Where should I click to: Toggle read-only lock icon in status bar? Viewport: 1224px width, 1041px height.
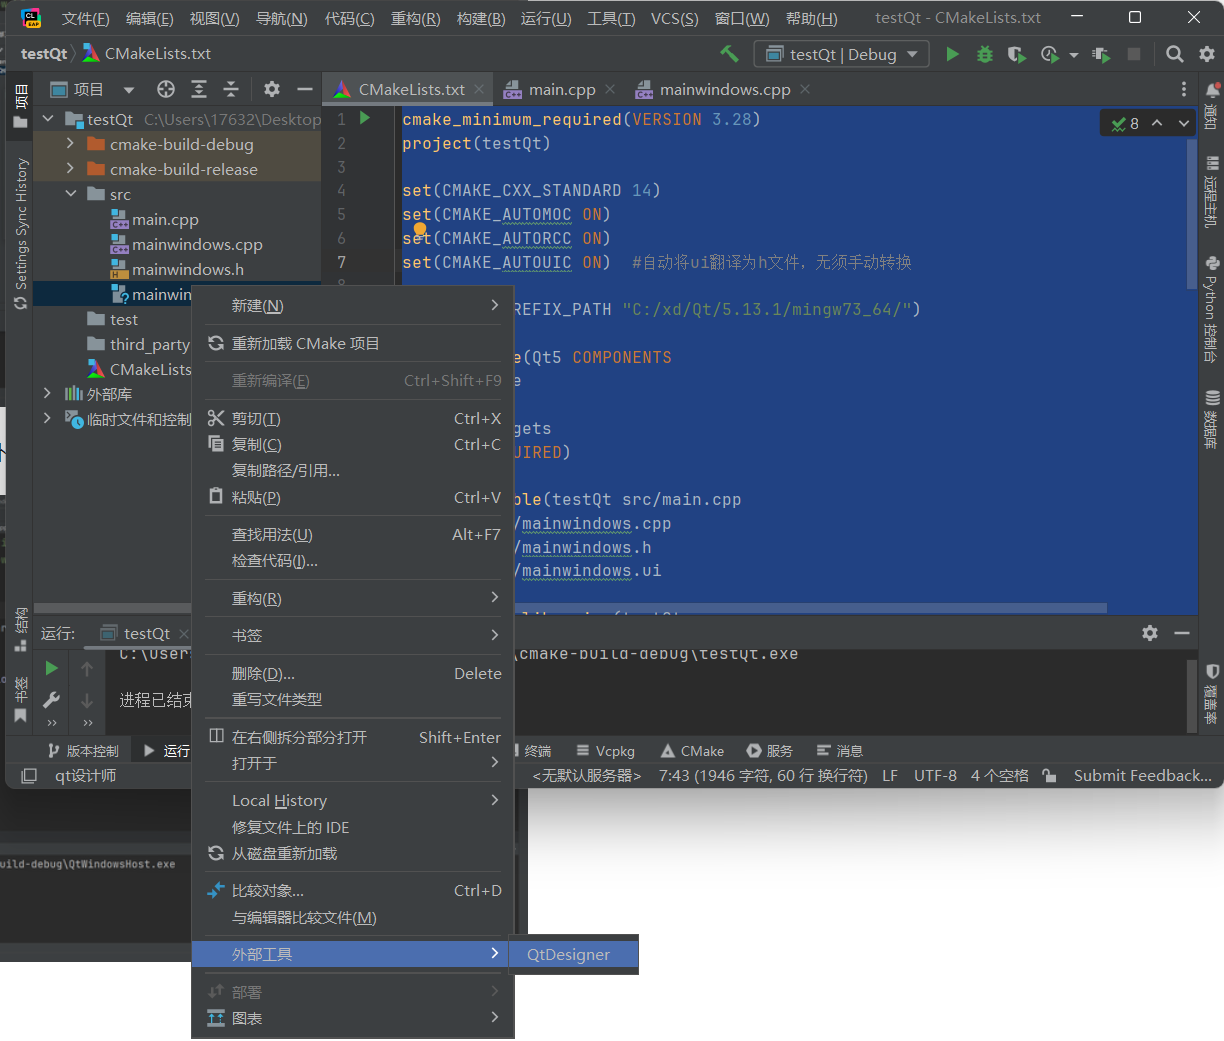click(1049, 776)
